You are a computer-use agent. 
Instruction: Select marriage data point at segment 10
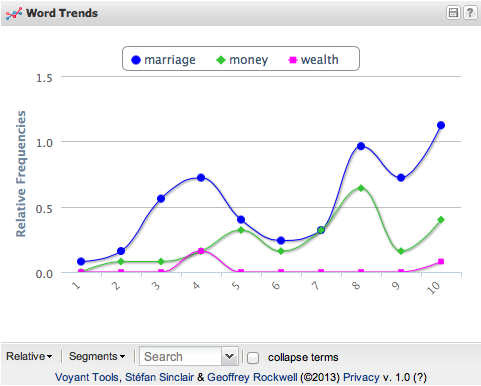pos(441,125)
